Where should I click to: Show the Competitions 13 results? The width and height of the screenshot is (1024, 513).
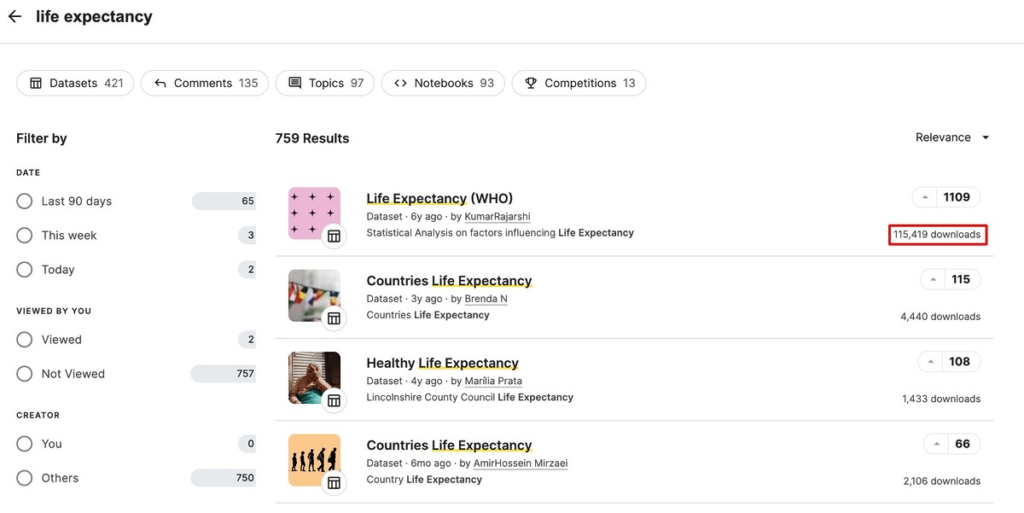tap(579, 84)
